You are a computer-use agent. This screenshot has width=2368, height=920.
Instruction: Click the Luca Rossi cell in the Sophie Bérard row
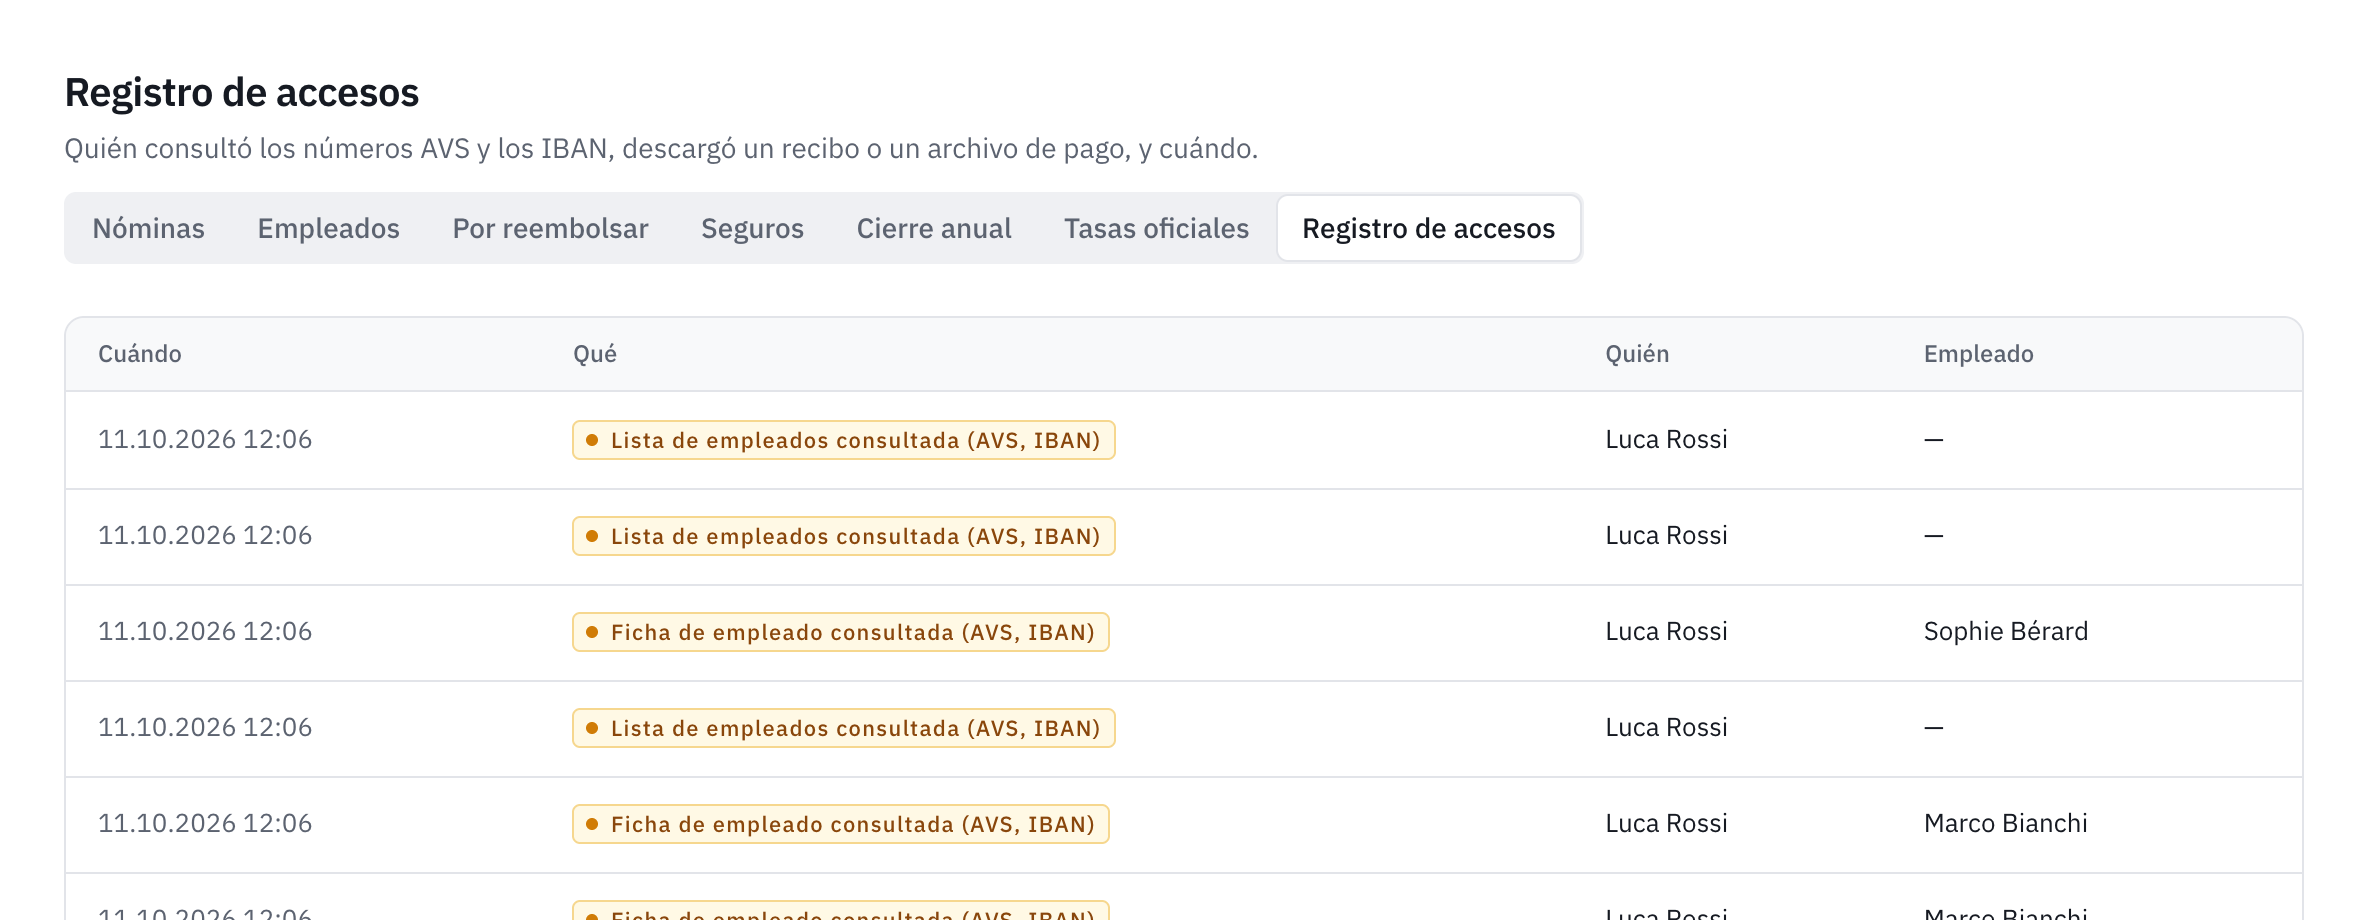click(x=1666, y=631)
